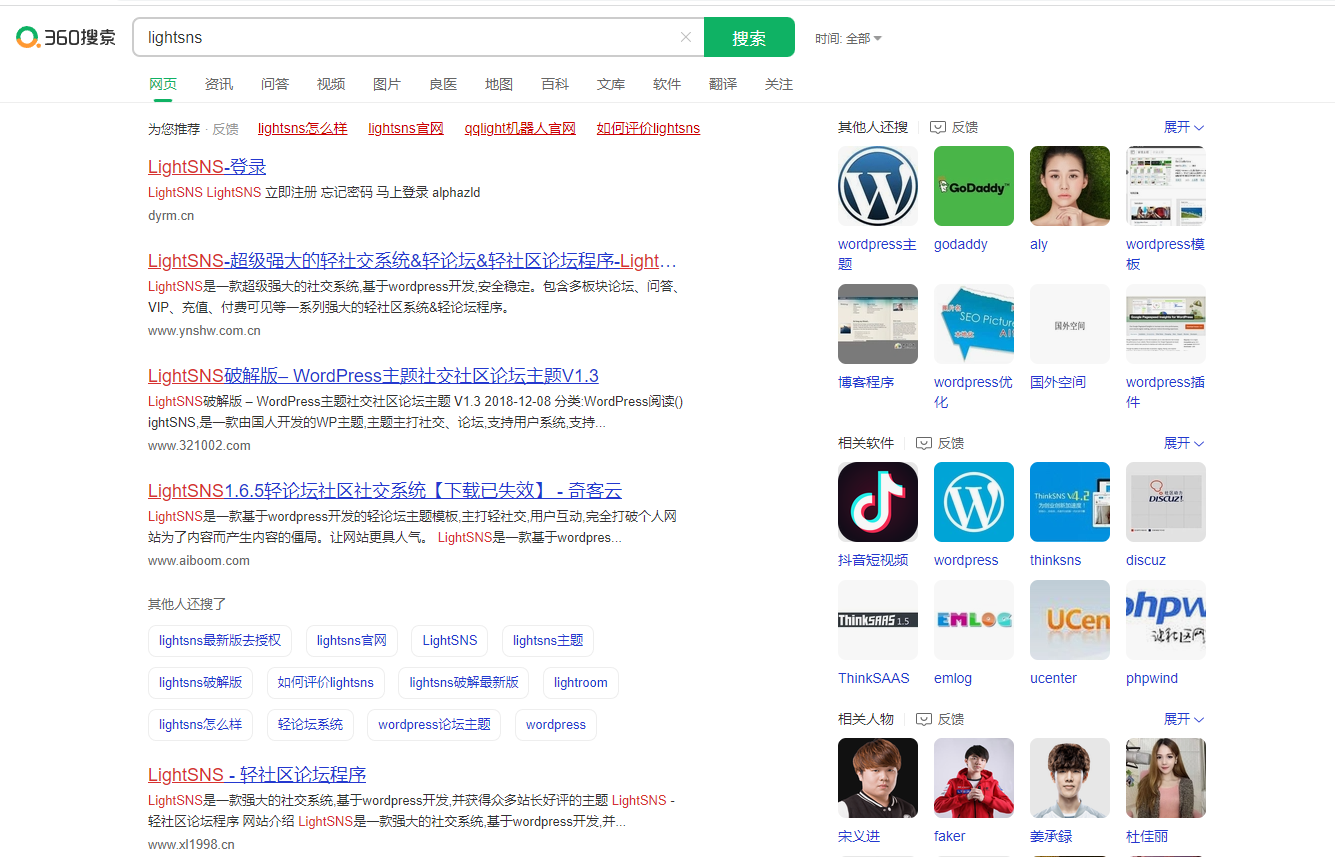Switch to the 良医 tab
Screen dimensions: 1335x857
pyautogui.click(x=443, y=84)
